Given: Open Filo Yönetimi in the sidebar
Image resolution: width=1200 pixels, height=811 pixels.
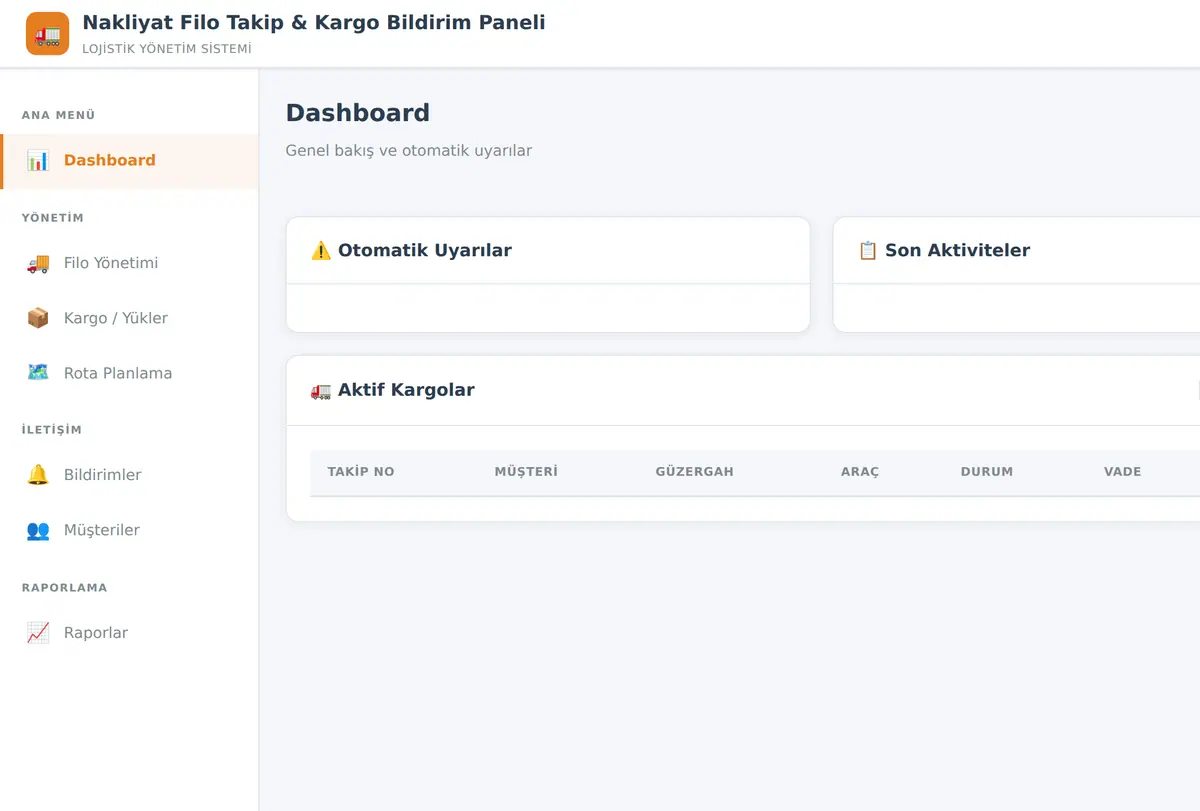Looking at the screenshot, I should click(129, 264).
